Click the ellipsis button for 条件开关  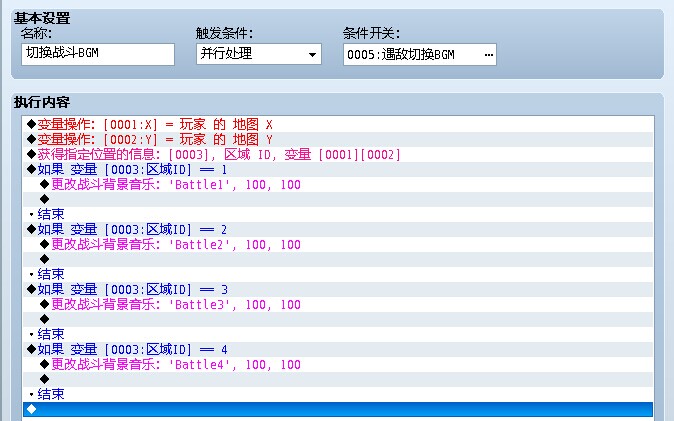[488, 55]
